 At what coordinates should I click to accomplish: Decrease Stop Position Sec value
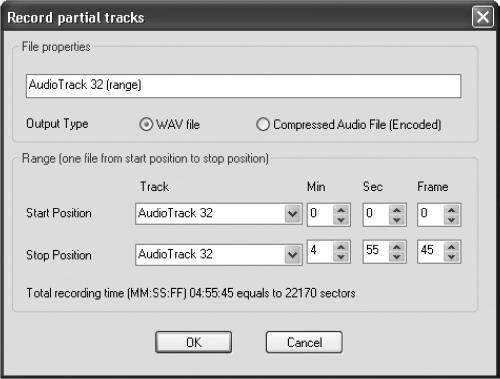[397, 257]
